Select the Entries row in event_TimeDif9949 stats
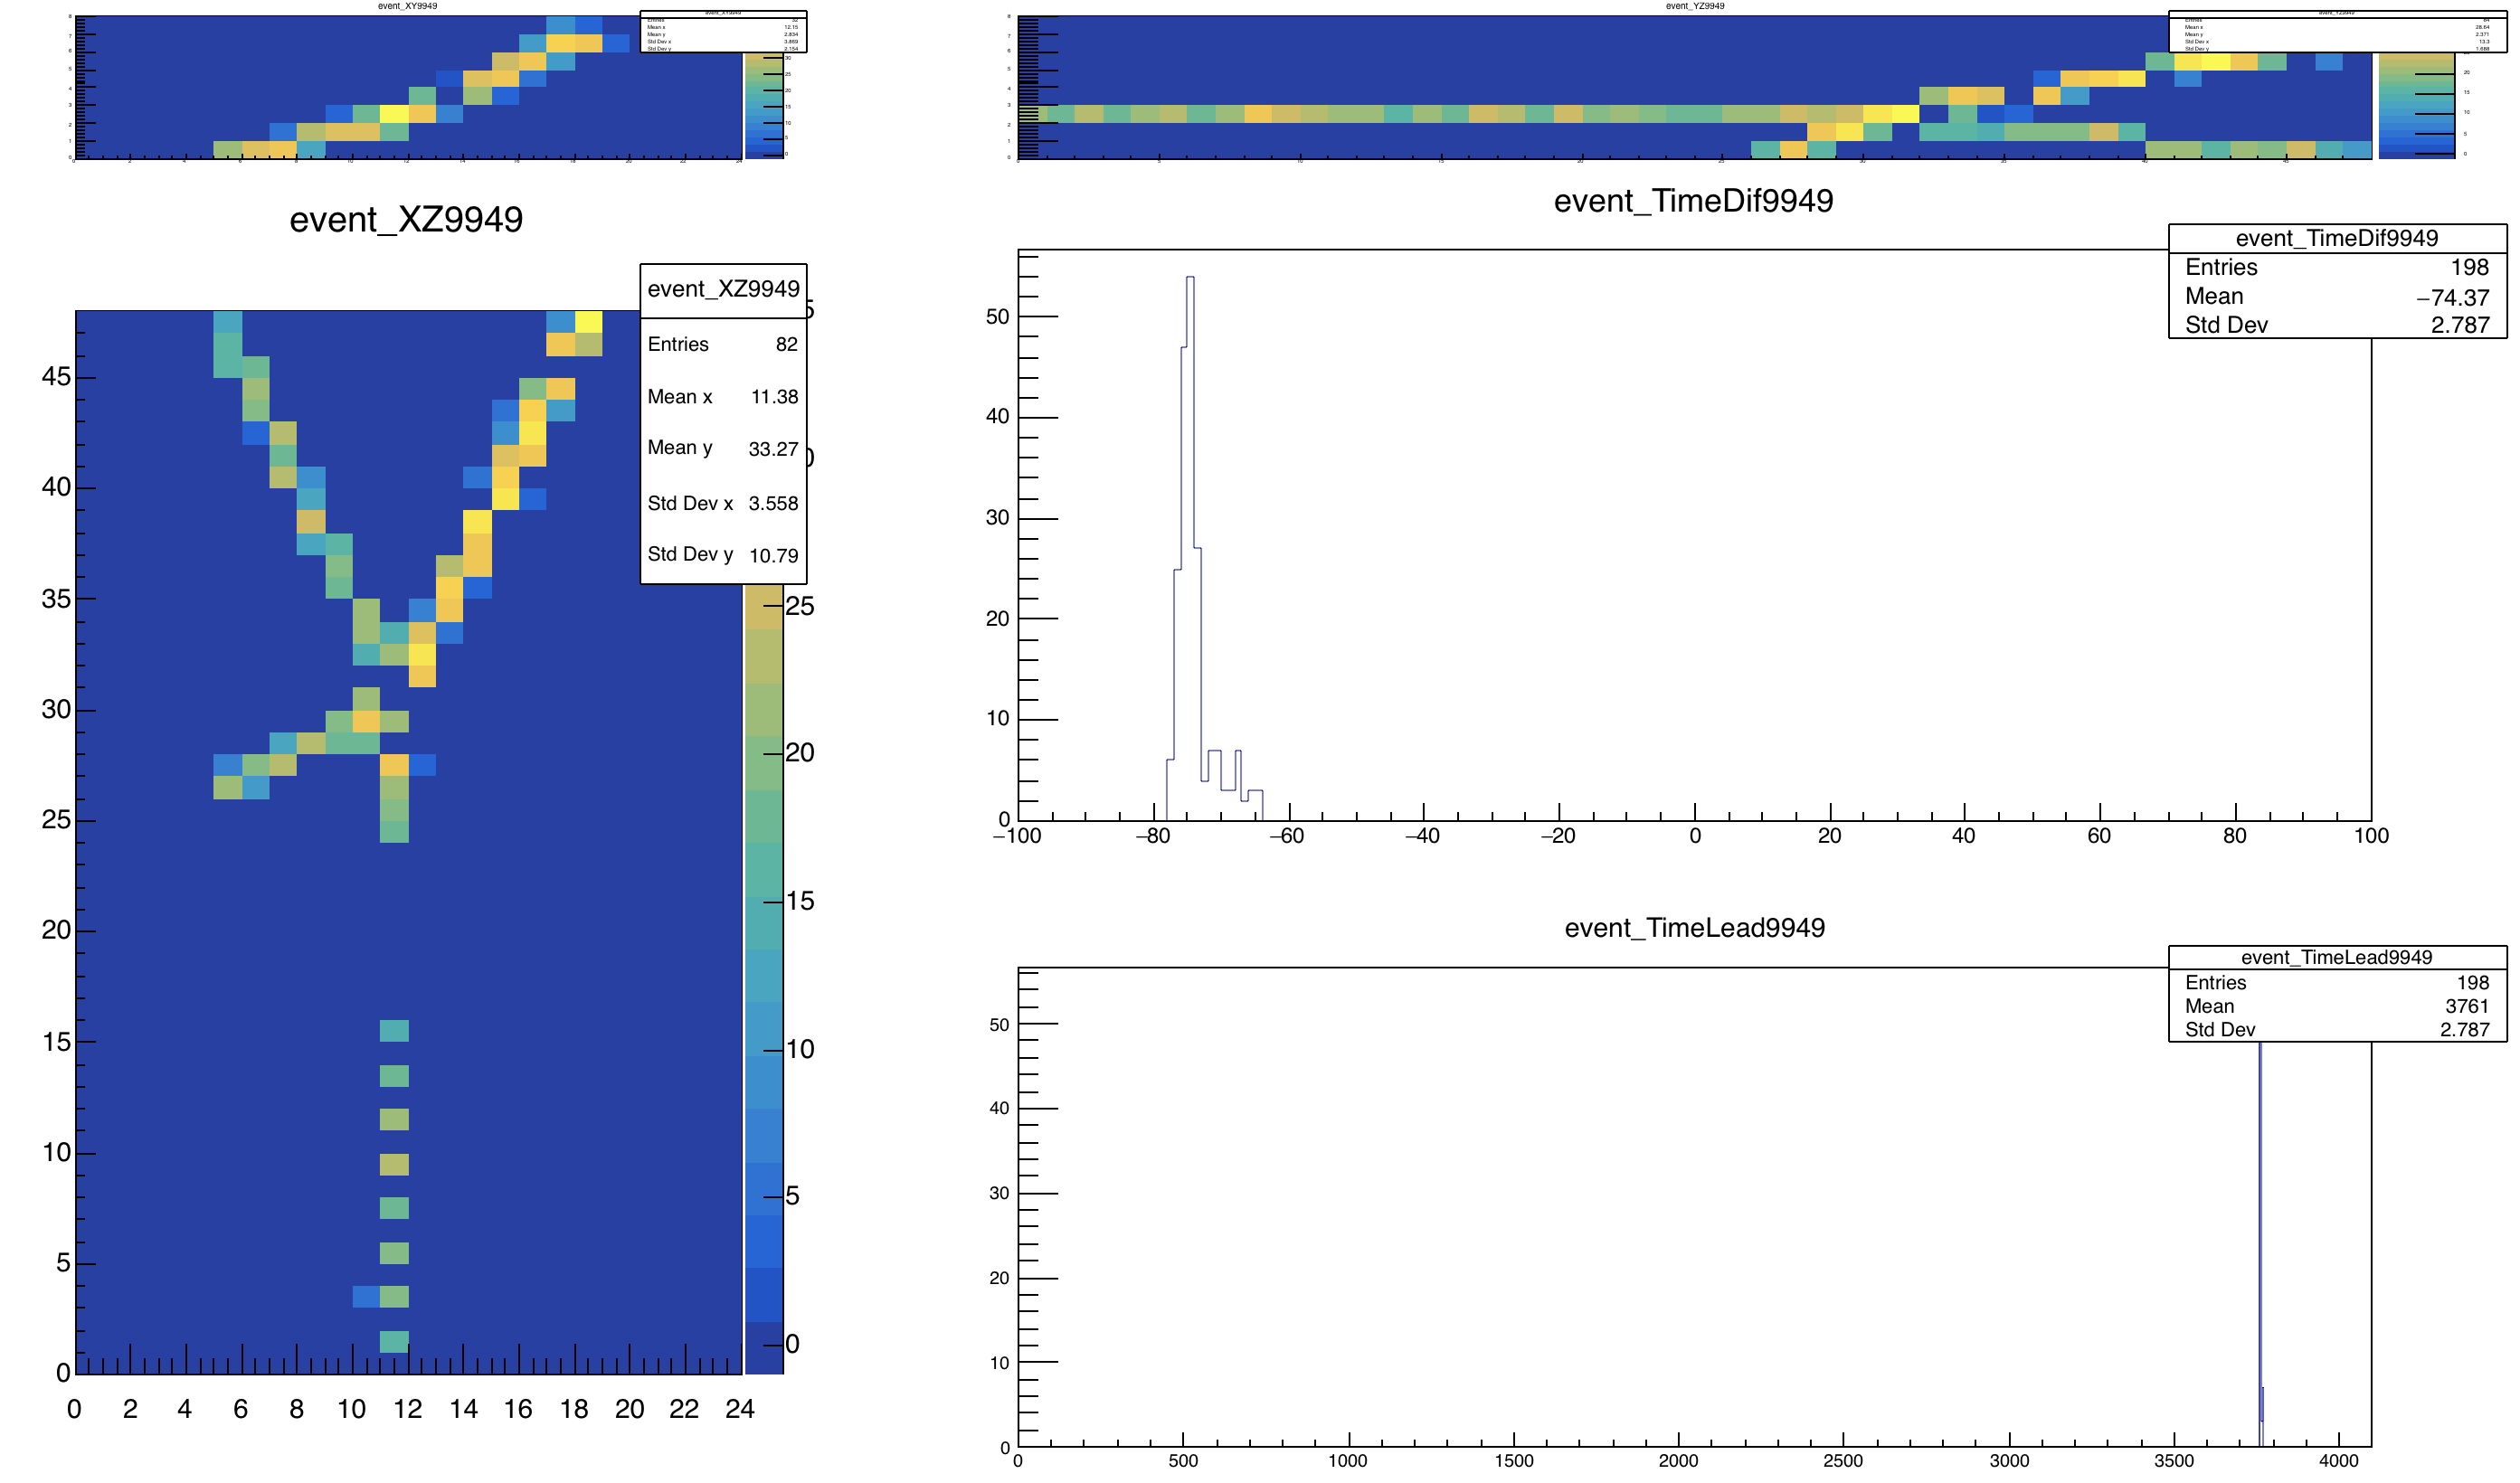The image size is (2520, 1483). tap(2336, 267)
